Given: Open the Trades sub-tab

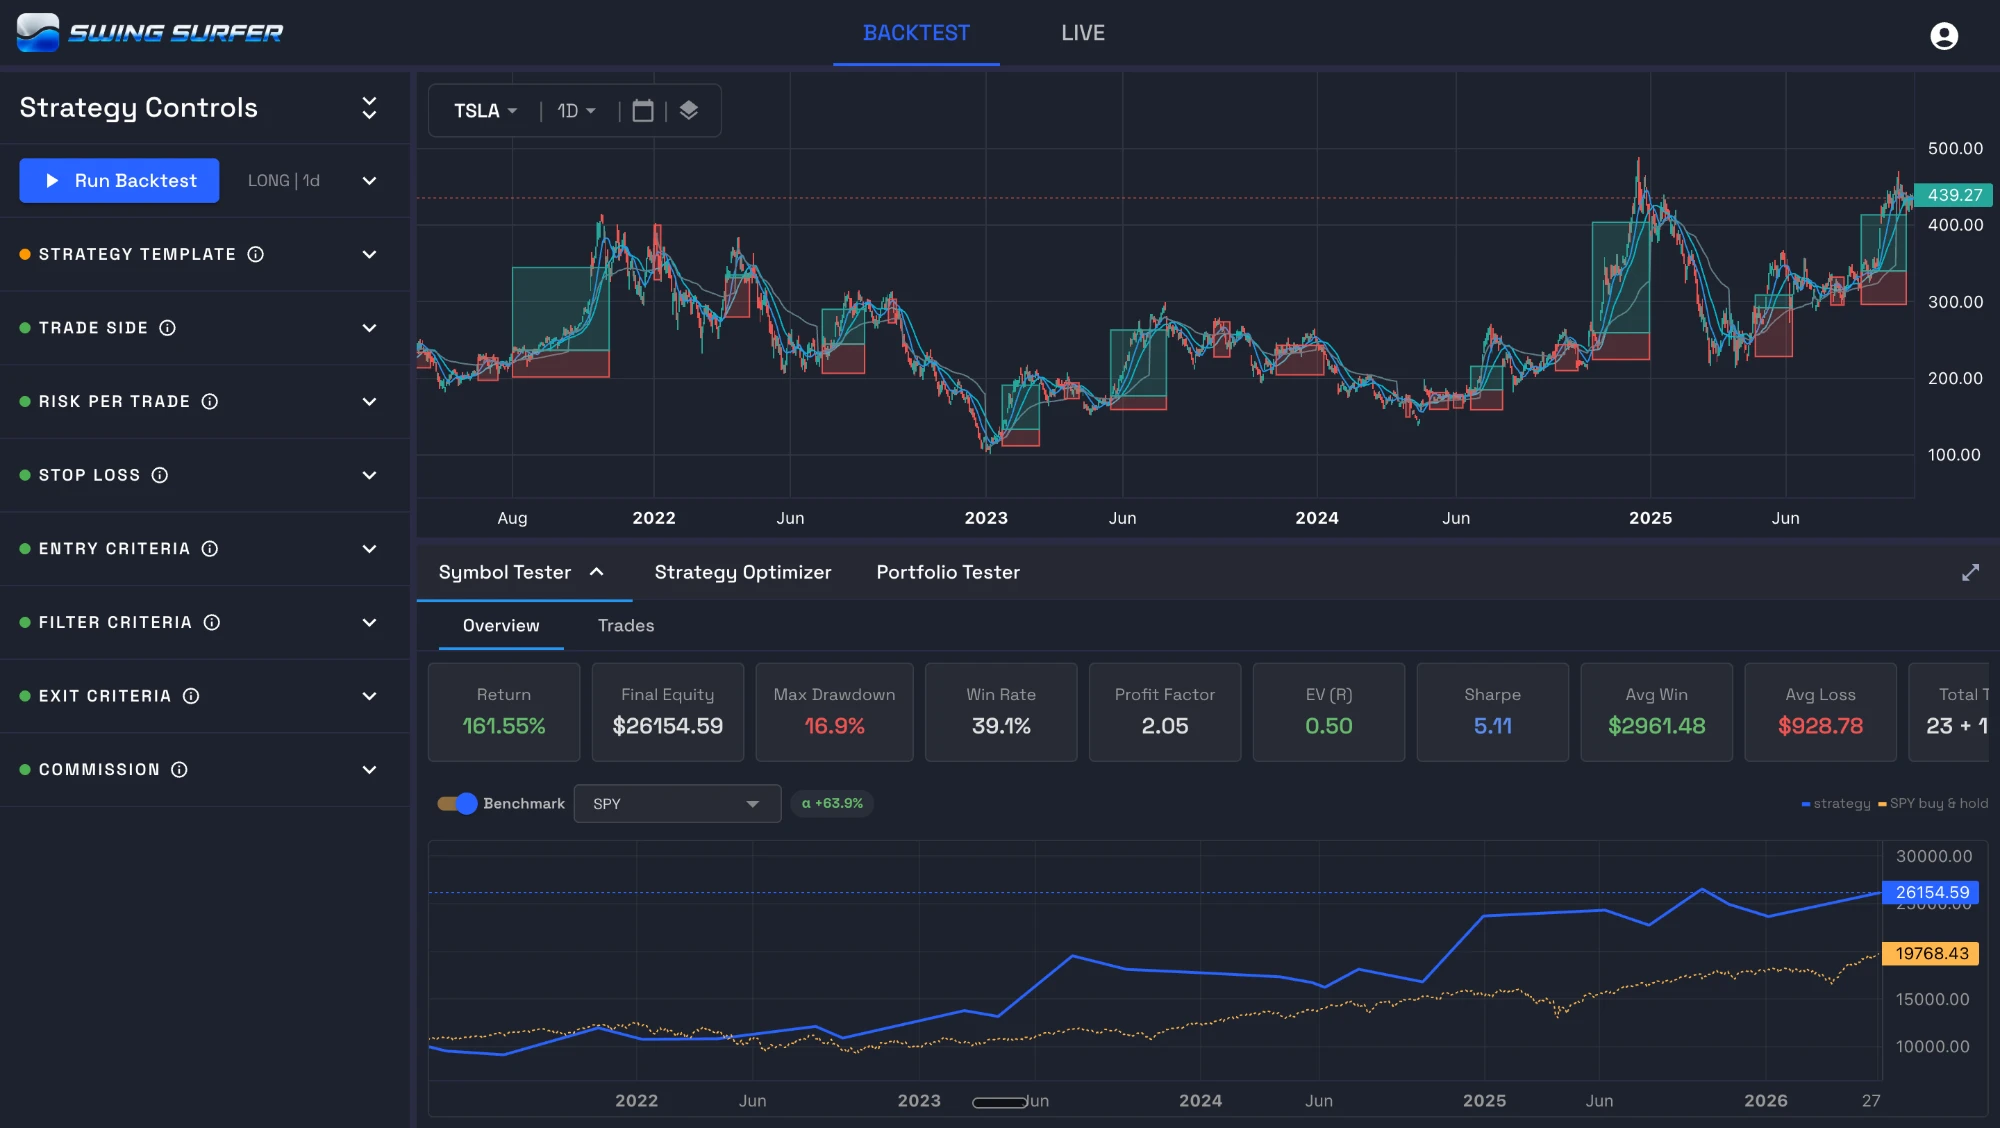Looking at the screenshot, I should pyautogui.click(x=626, y=625).
